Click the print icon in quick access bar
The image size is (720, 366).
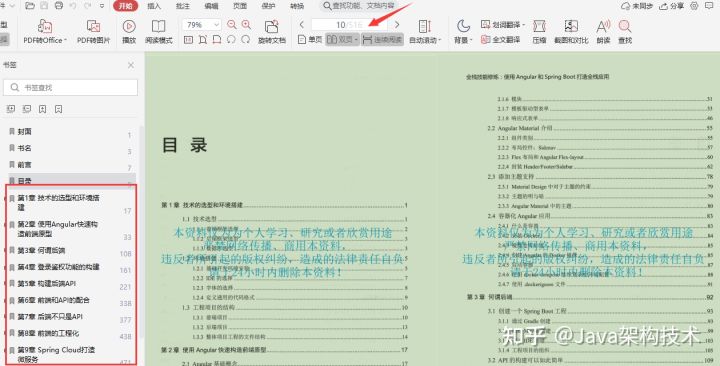click(x=59, y=6)
